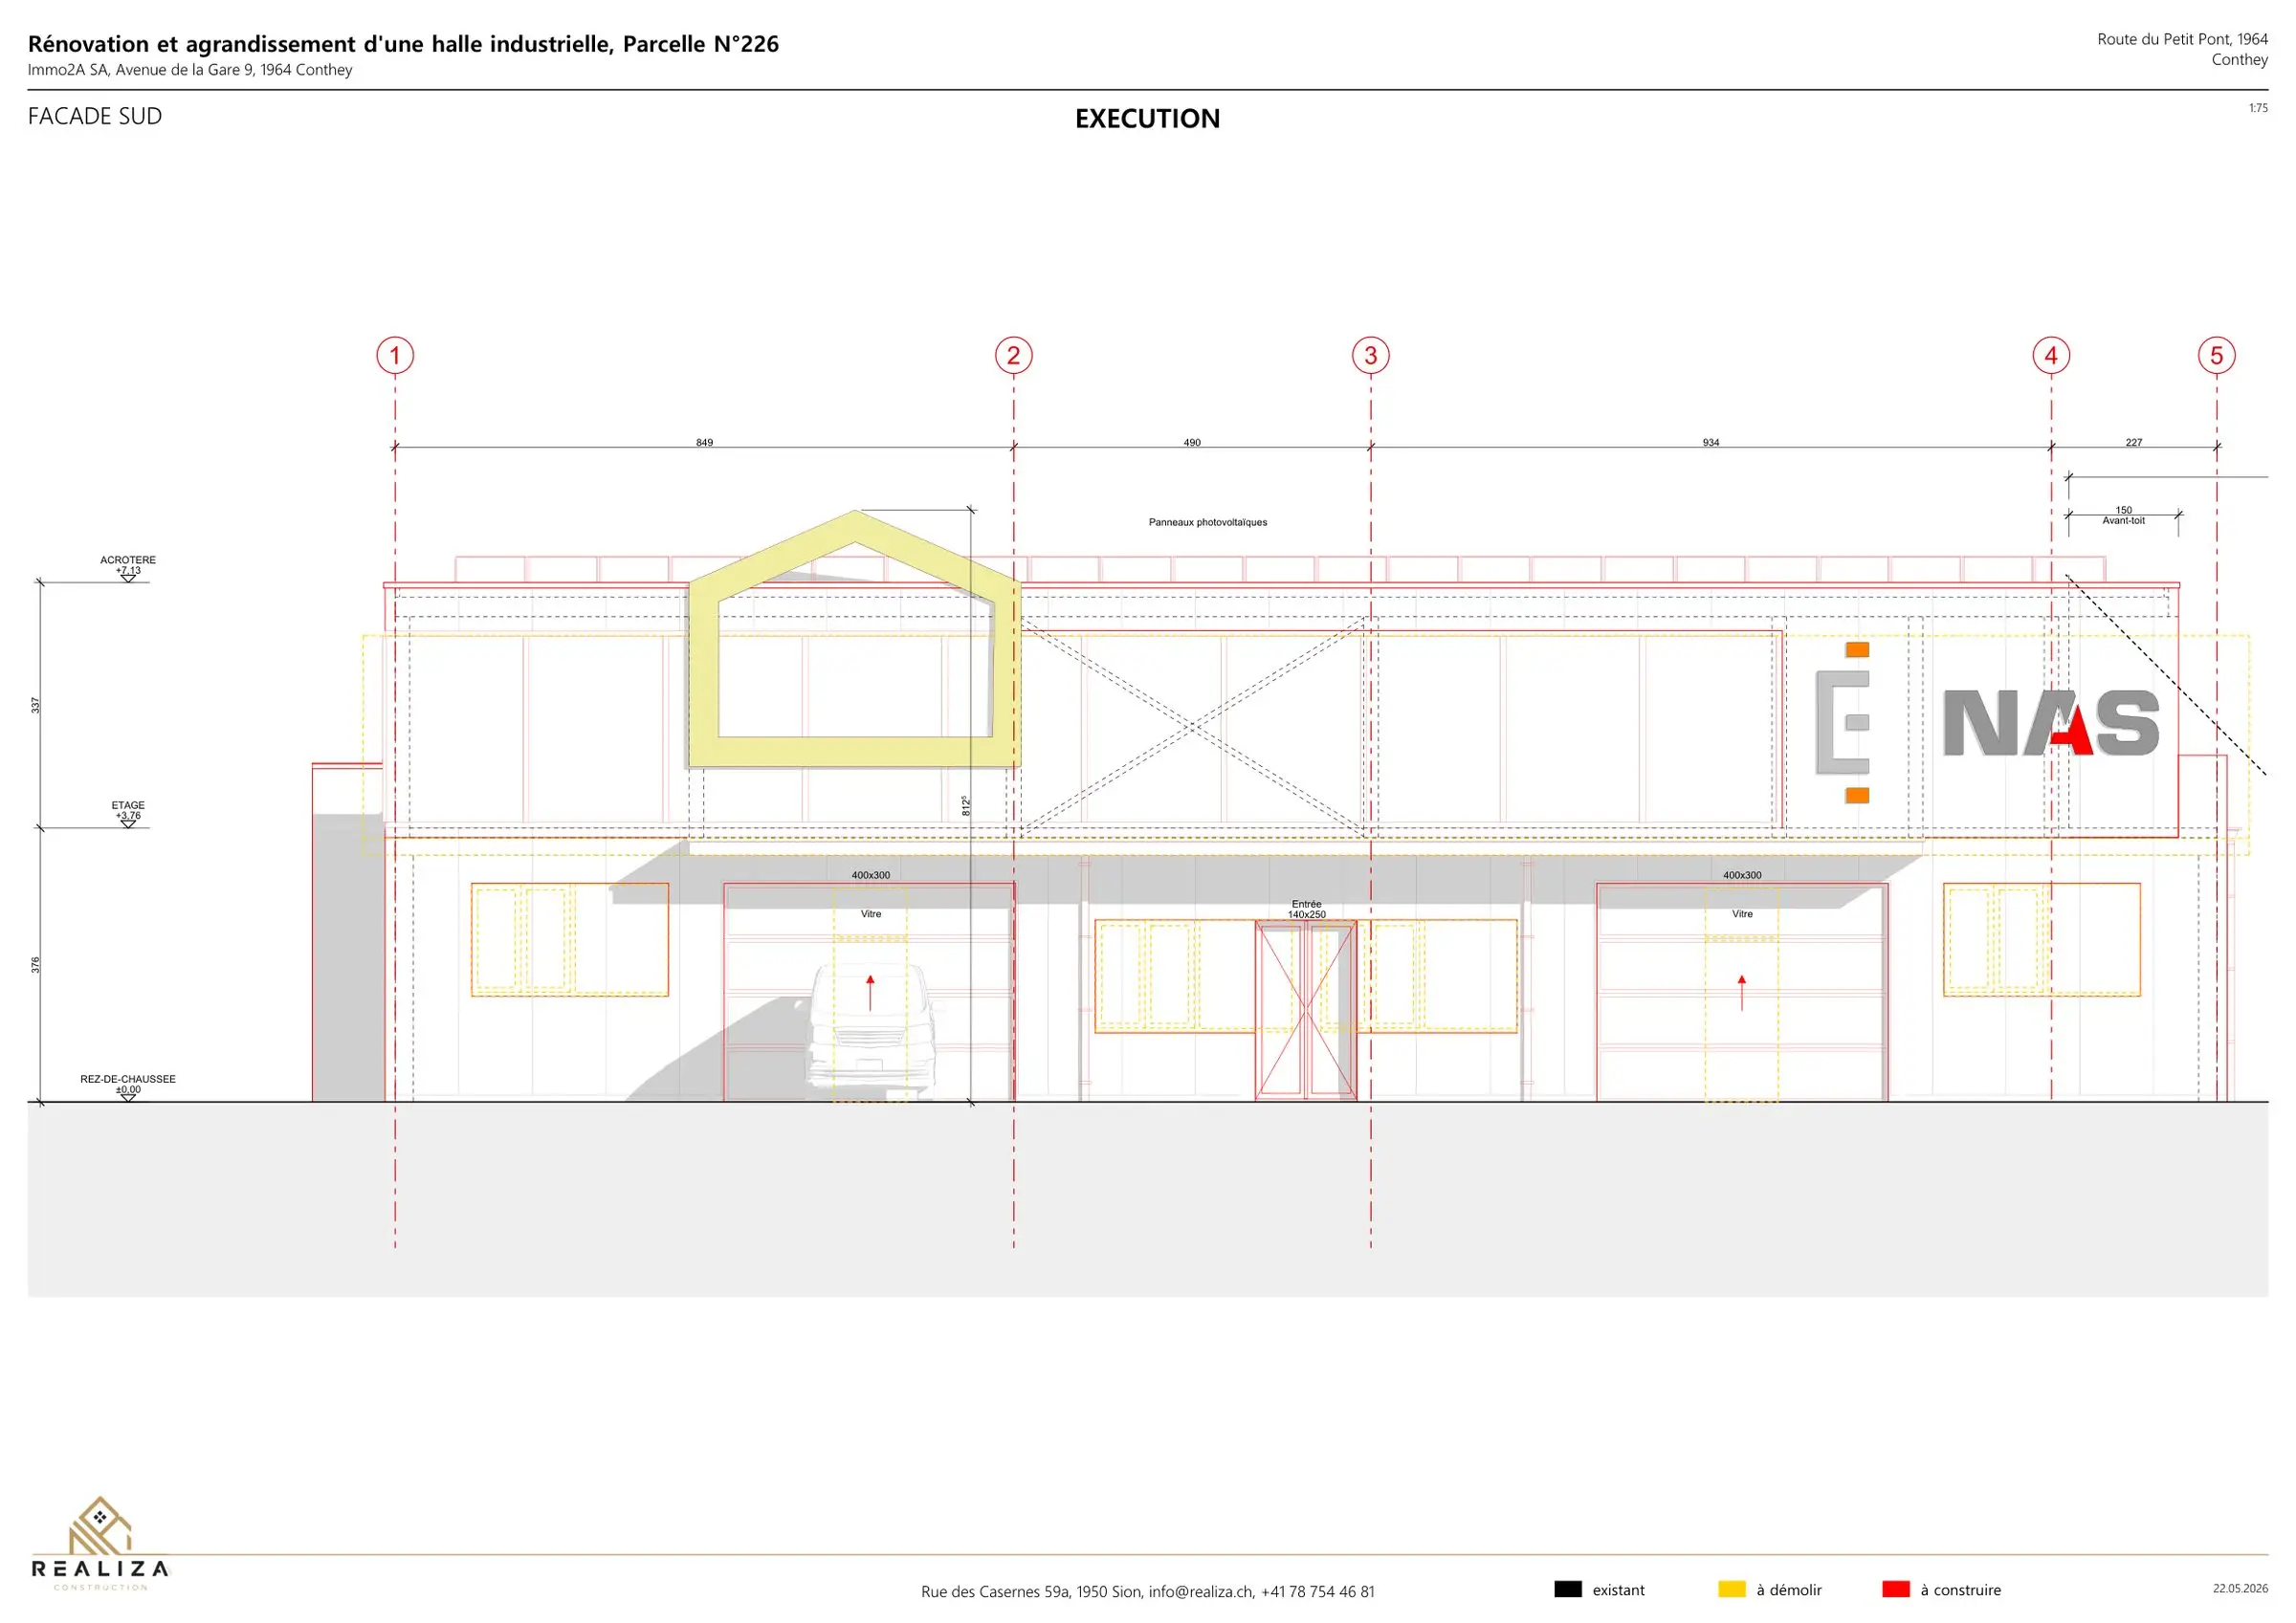The height and width of the screenshot is (1623, 2296).
Task: Click the upper orange square beside NAS logo
Action: point(1857,650)
